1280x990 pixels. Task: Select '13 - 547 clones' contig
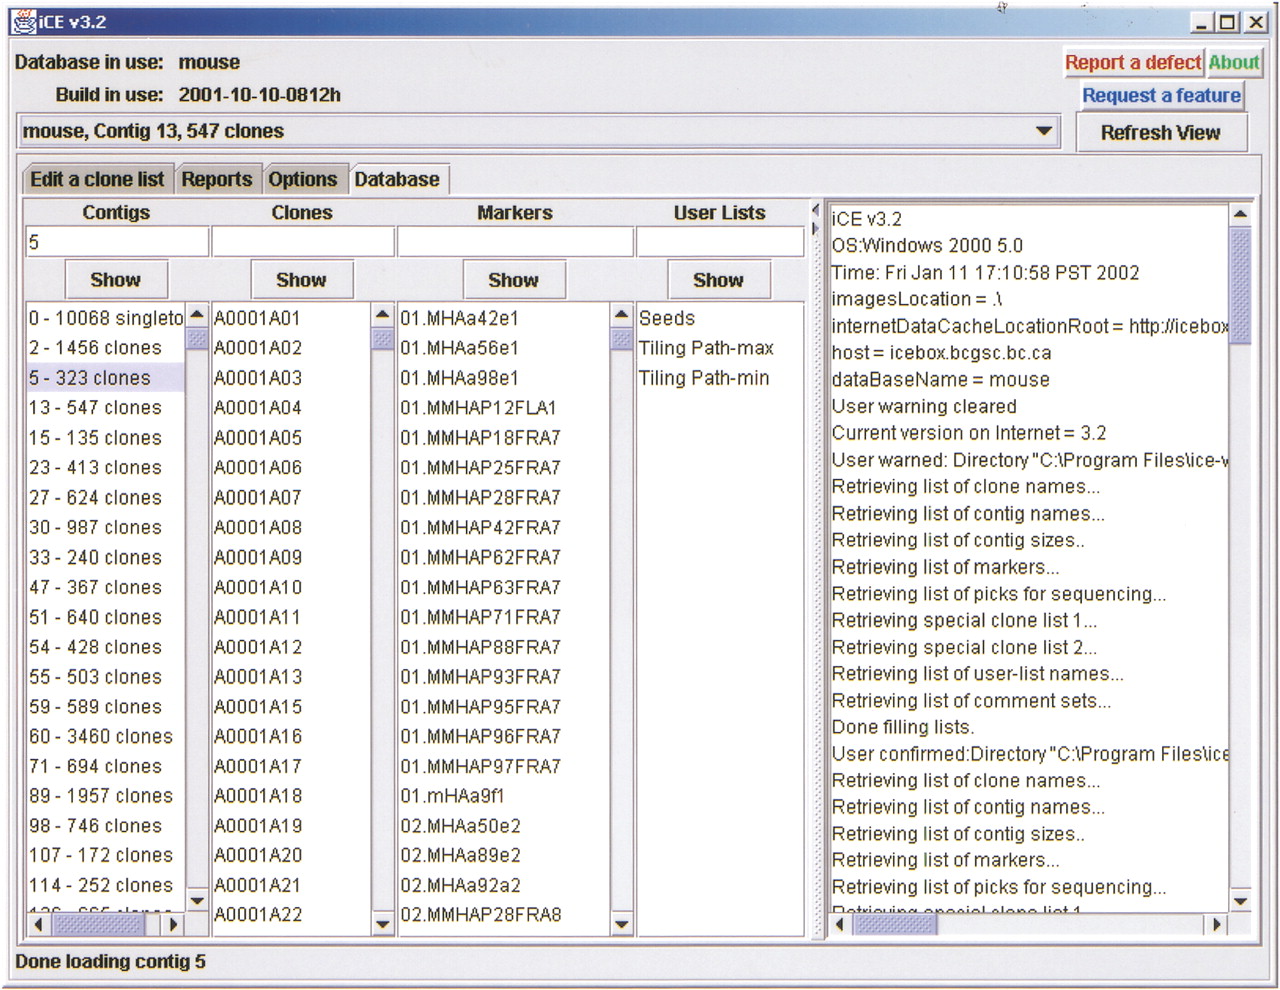pos(106,408)
